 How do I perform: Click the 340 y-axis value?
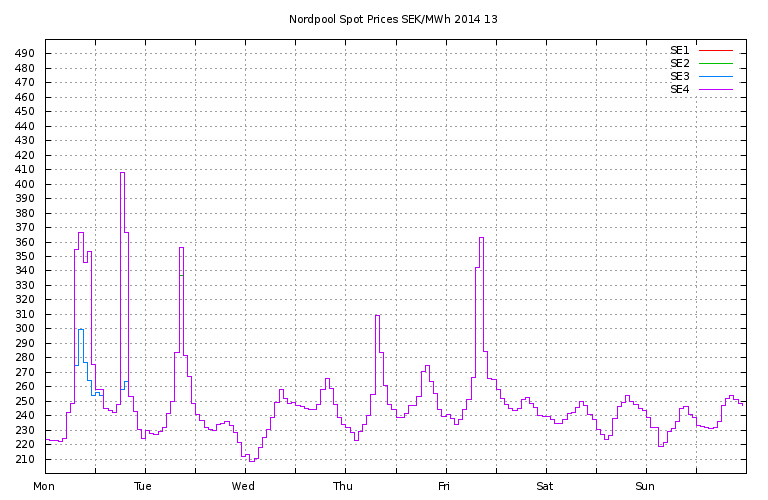[24, 270]
